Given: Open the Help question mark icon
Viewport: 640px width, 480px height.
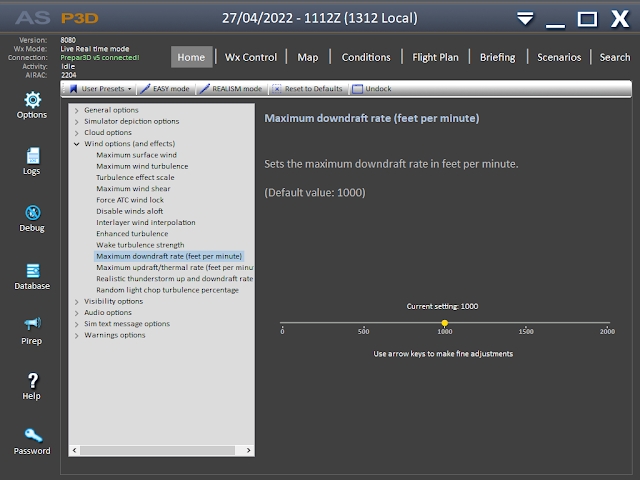Looking at the screenshot, I should (32, 381).
